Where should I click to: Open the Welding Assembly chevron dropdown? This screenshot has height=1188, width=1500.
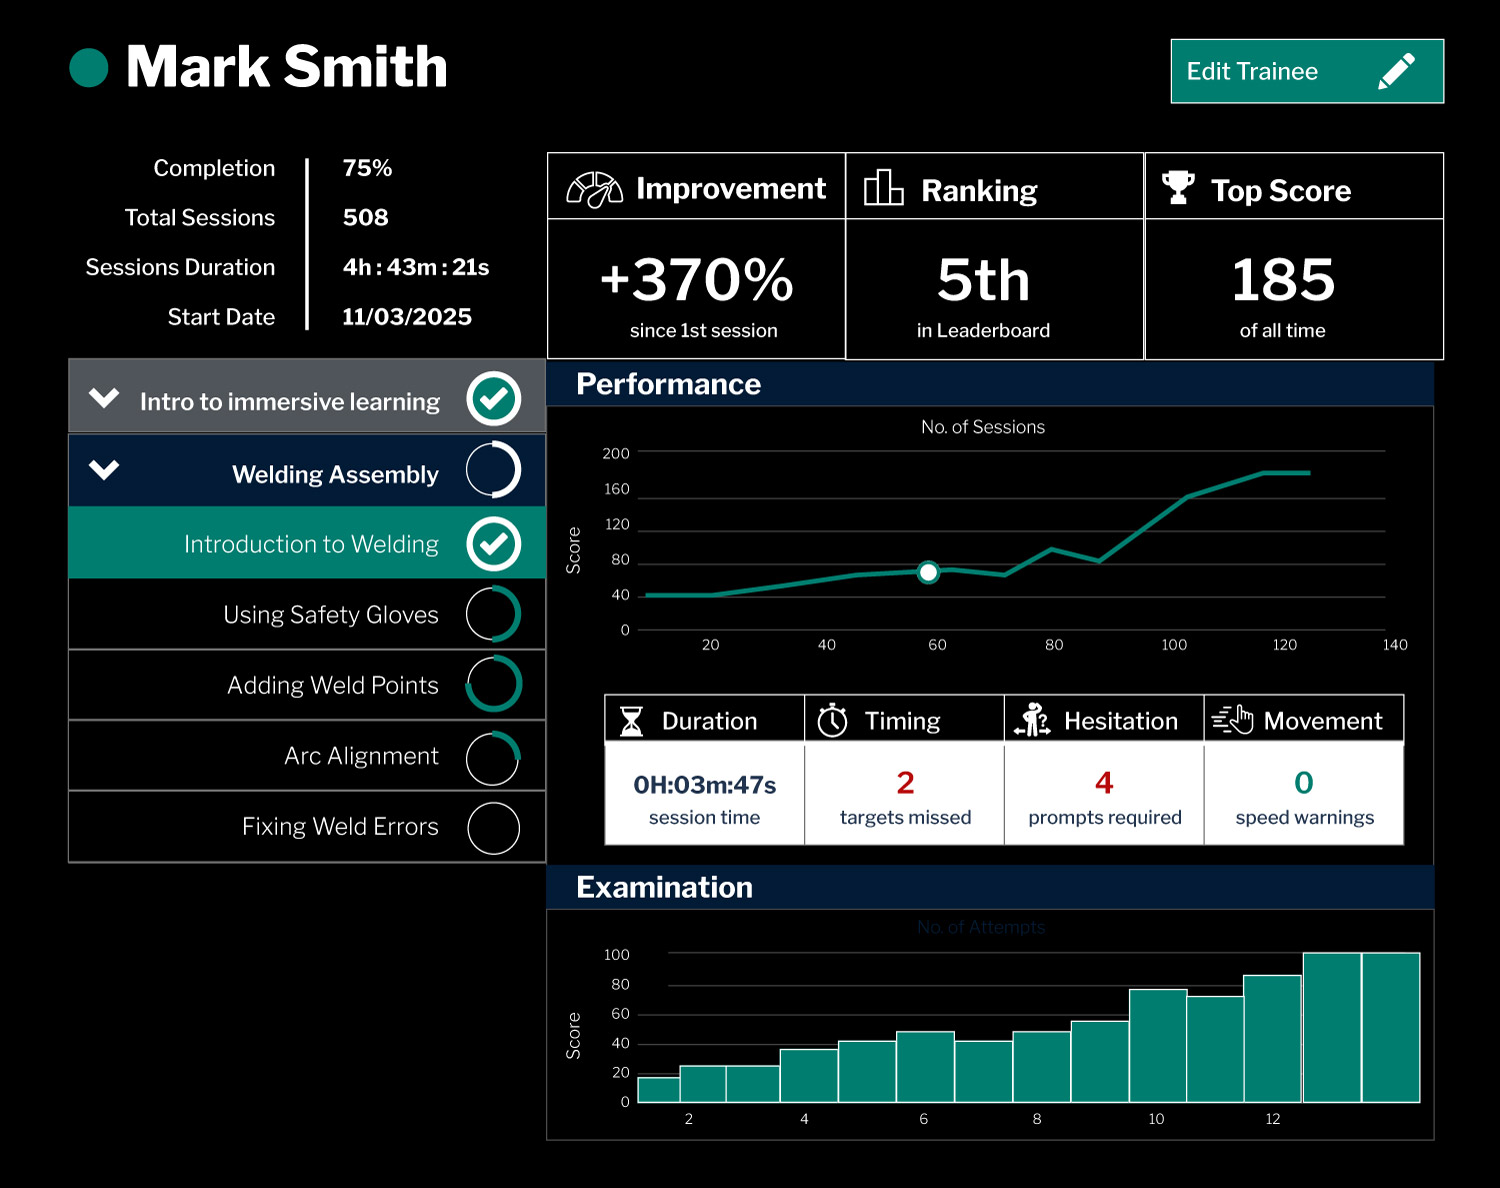click(104, 470)
